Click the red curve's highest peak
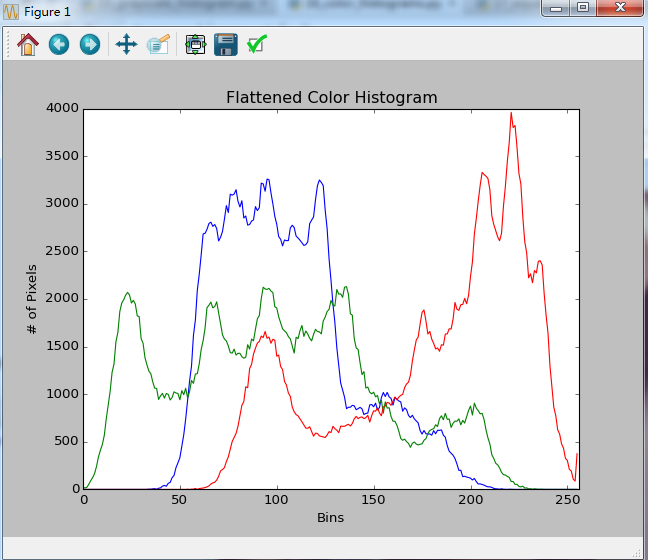 [x=511, y=113]
